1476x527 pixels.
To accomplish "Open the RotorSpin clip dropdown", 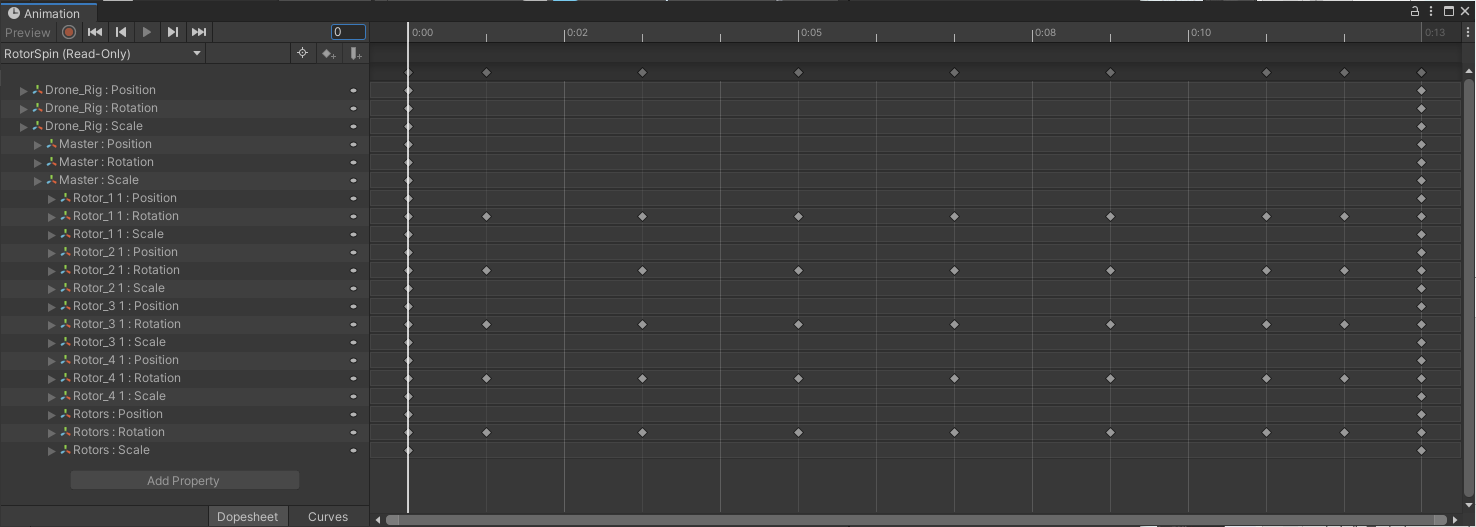I will click(x=102, y=53).
